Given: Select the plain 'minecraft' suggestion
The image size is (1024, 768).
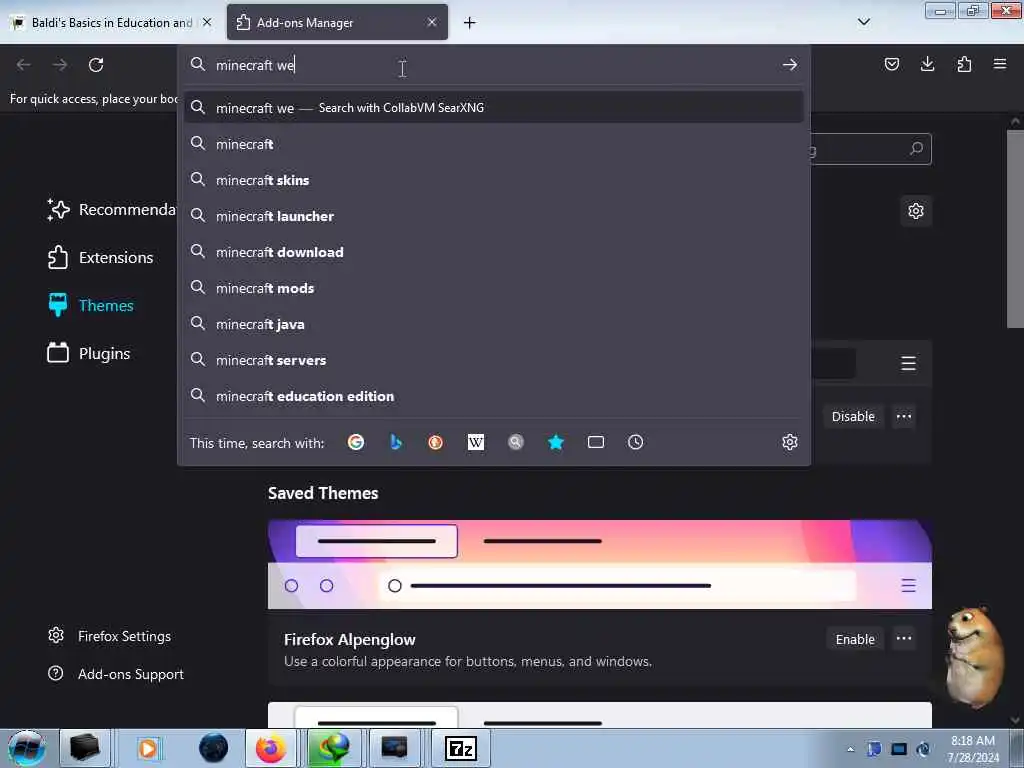Looking at the screenshot, I should (x=494, y=144).
